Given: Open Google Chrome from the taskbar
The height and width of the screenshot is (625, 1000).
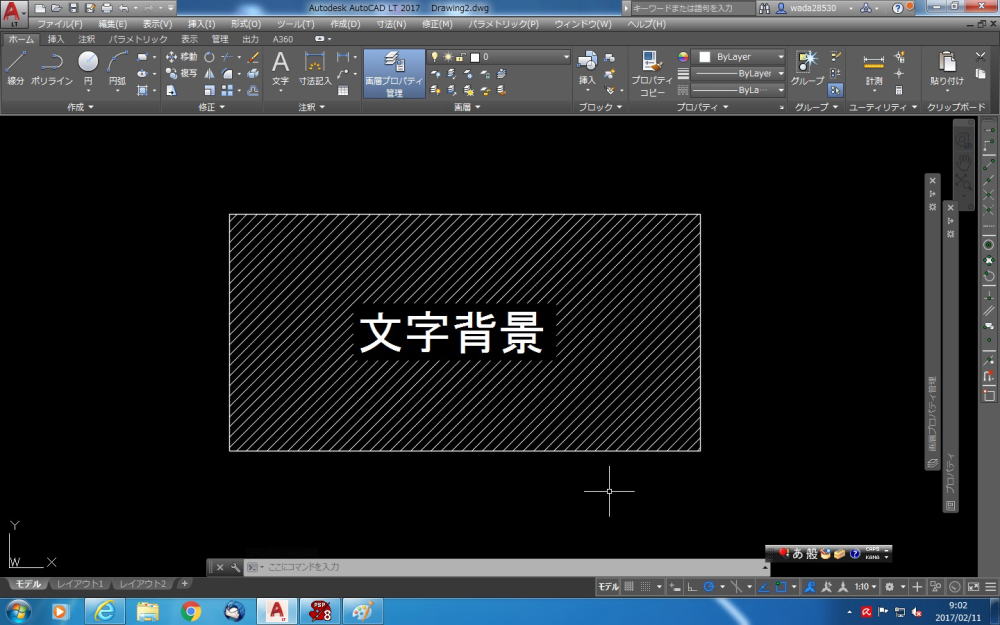Looking at the screenshot, I should [190, 612].
